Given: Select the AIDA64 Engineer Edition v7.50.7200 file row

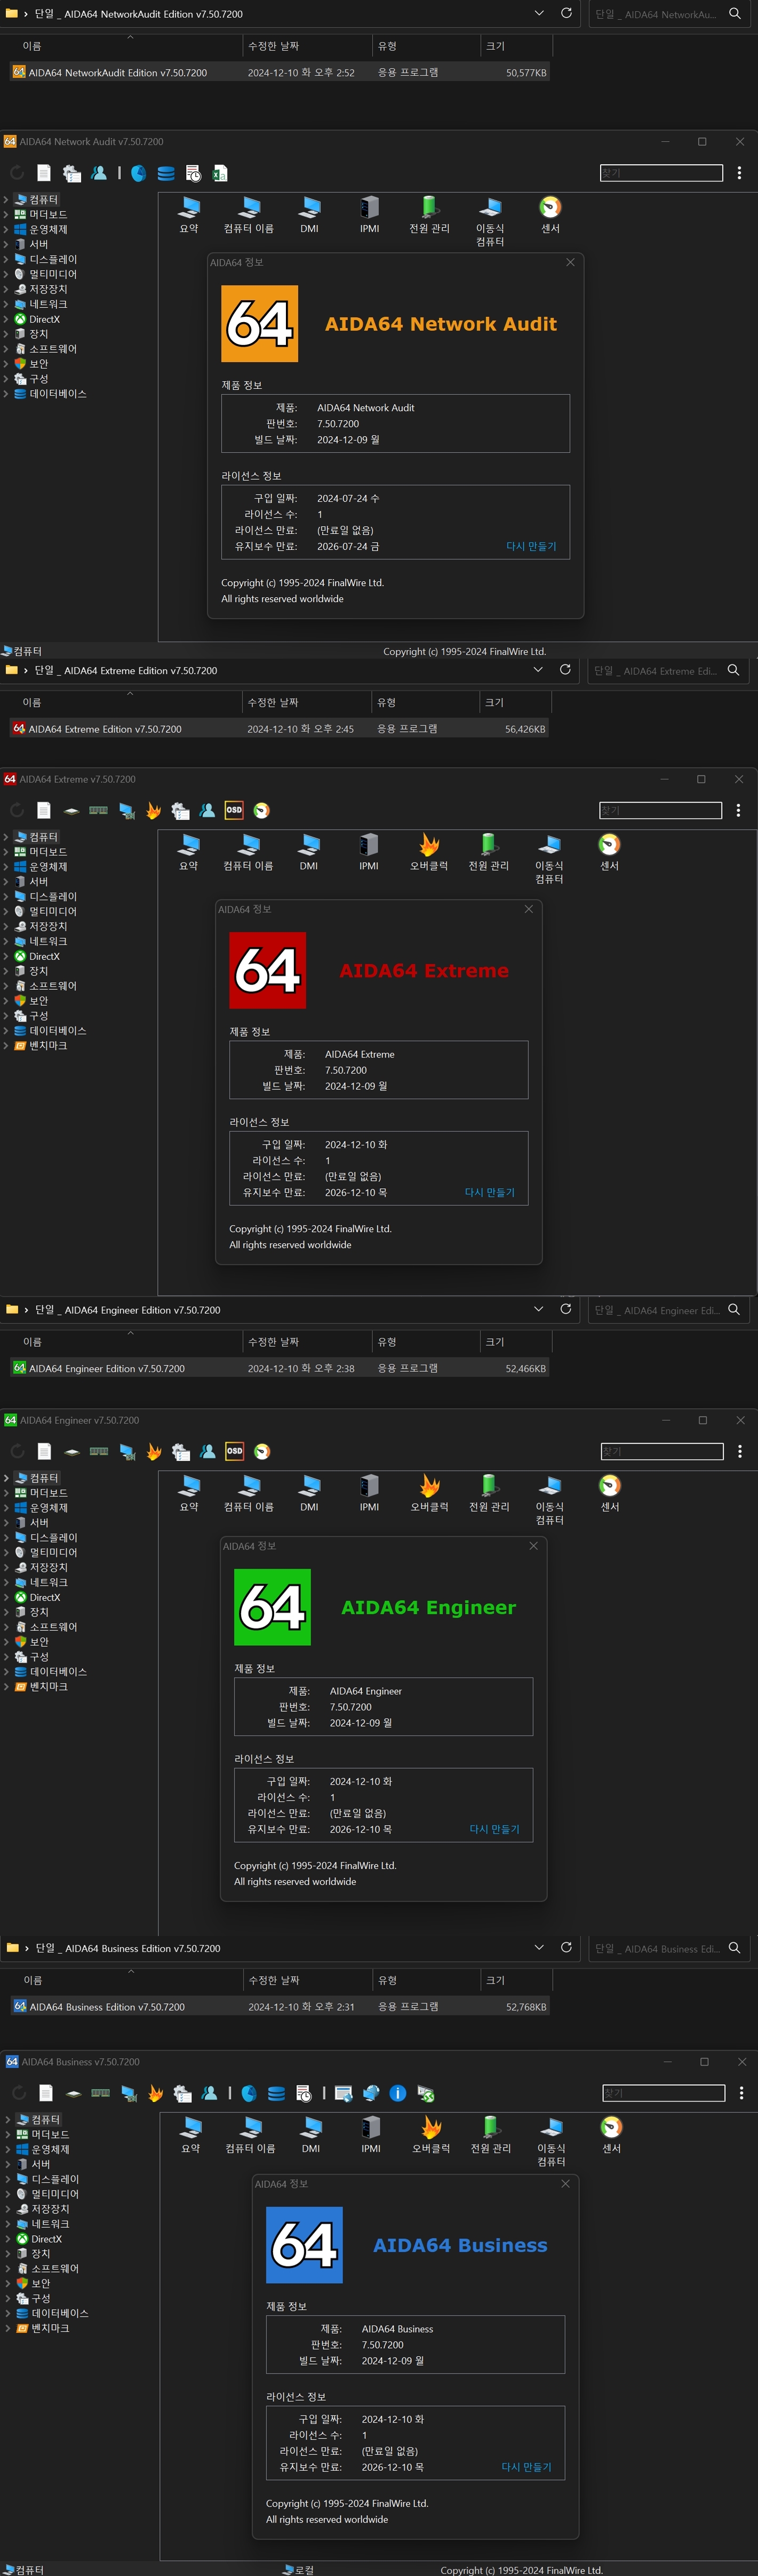Looking at the screenshot, I should tap(279, 1368).
